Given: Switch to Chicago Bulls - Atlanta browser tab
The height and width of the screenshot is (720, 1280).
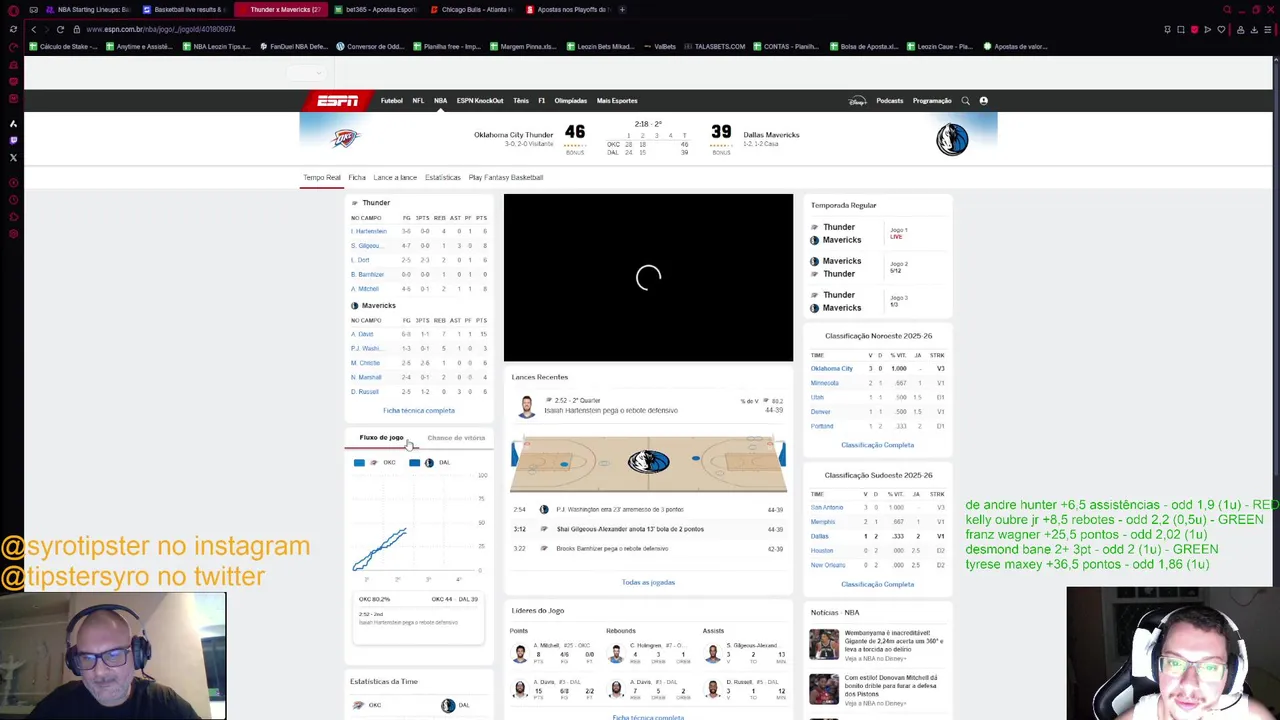Looking at the screenshot, I should tap(470, 9).
